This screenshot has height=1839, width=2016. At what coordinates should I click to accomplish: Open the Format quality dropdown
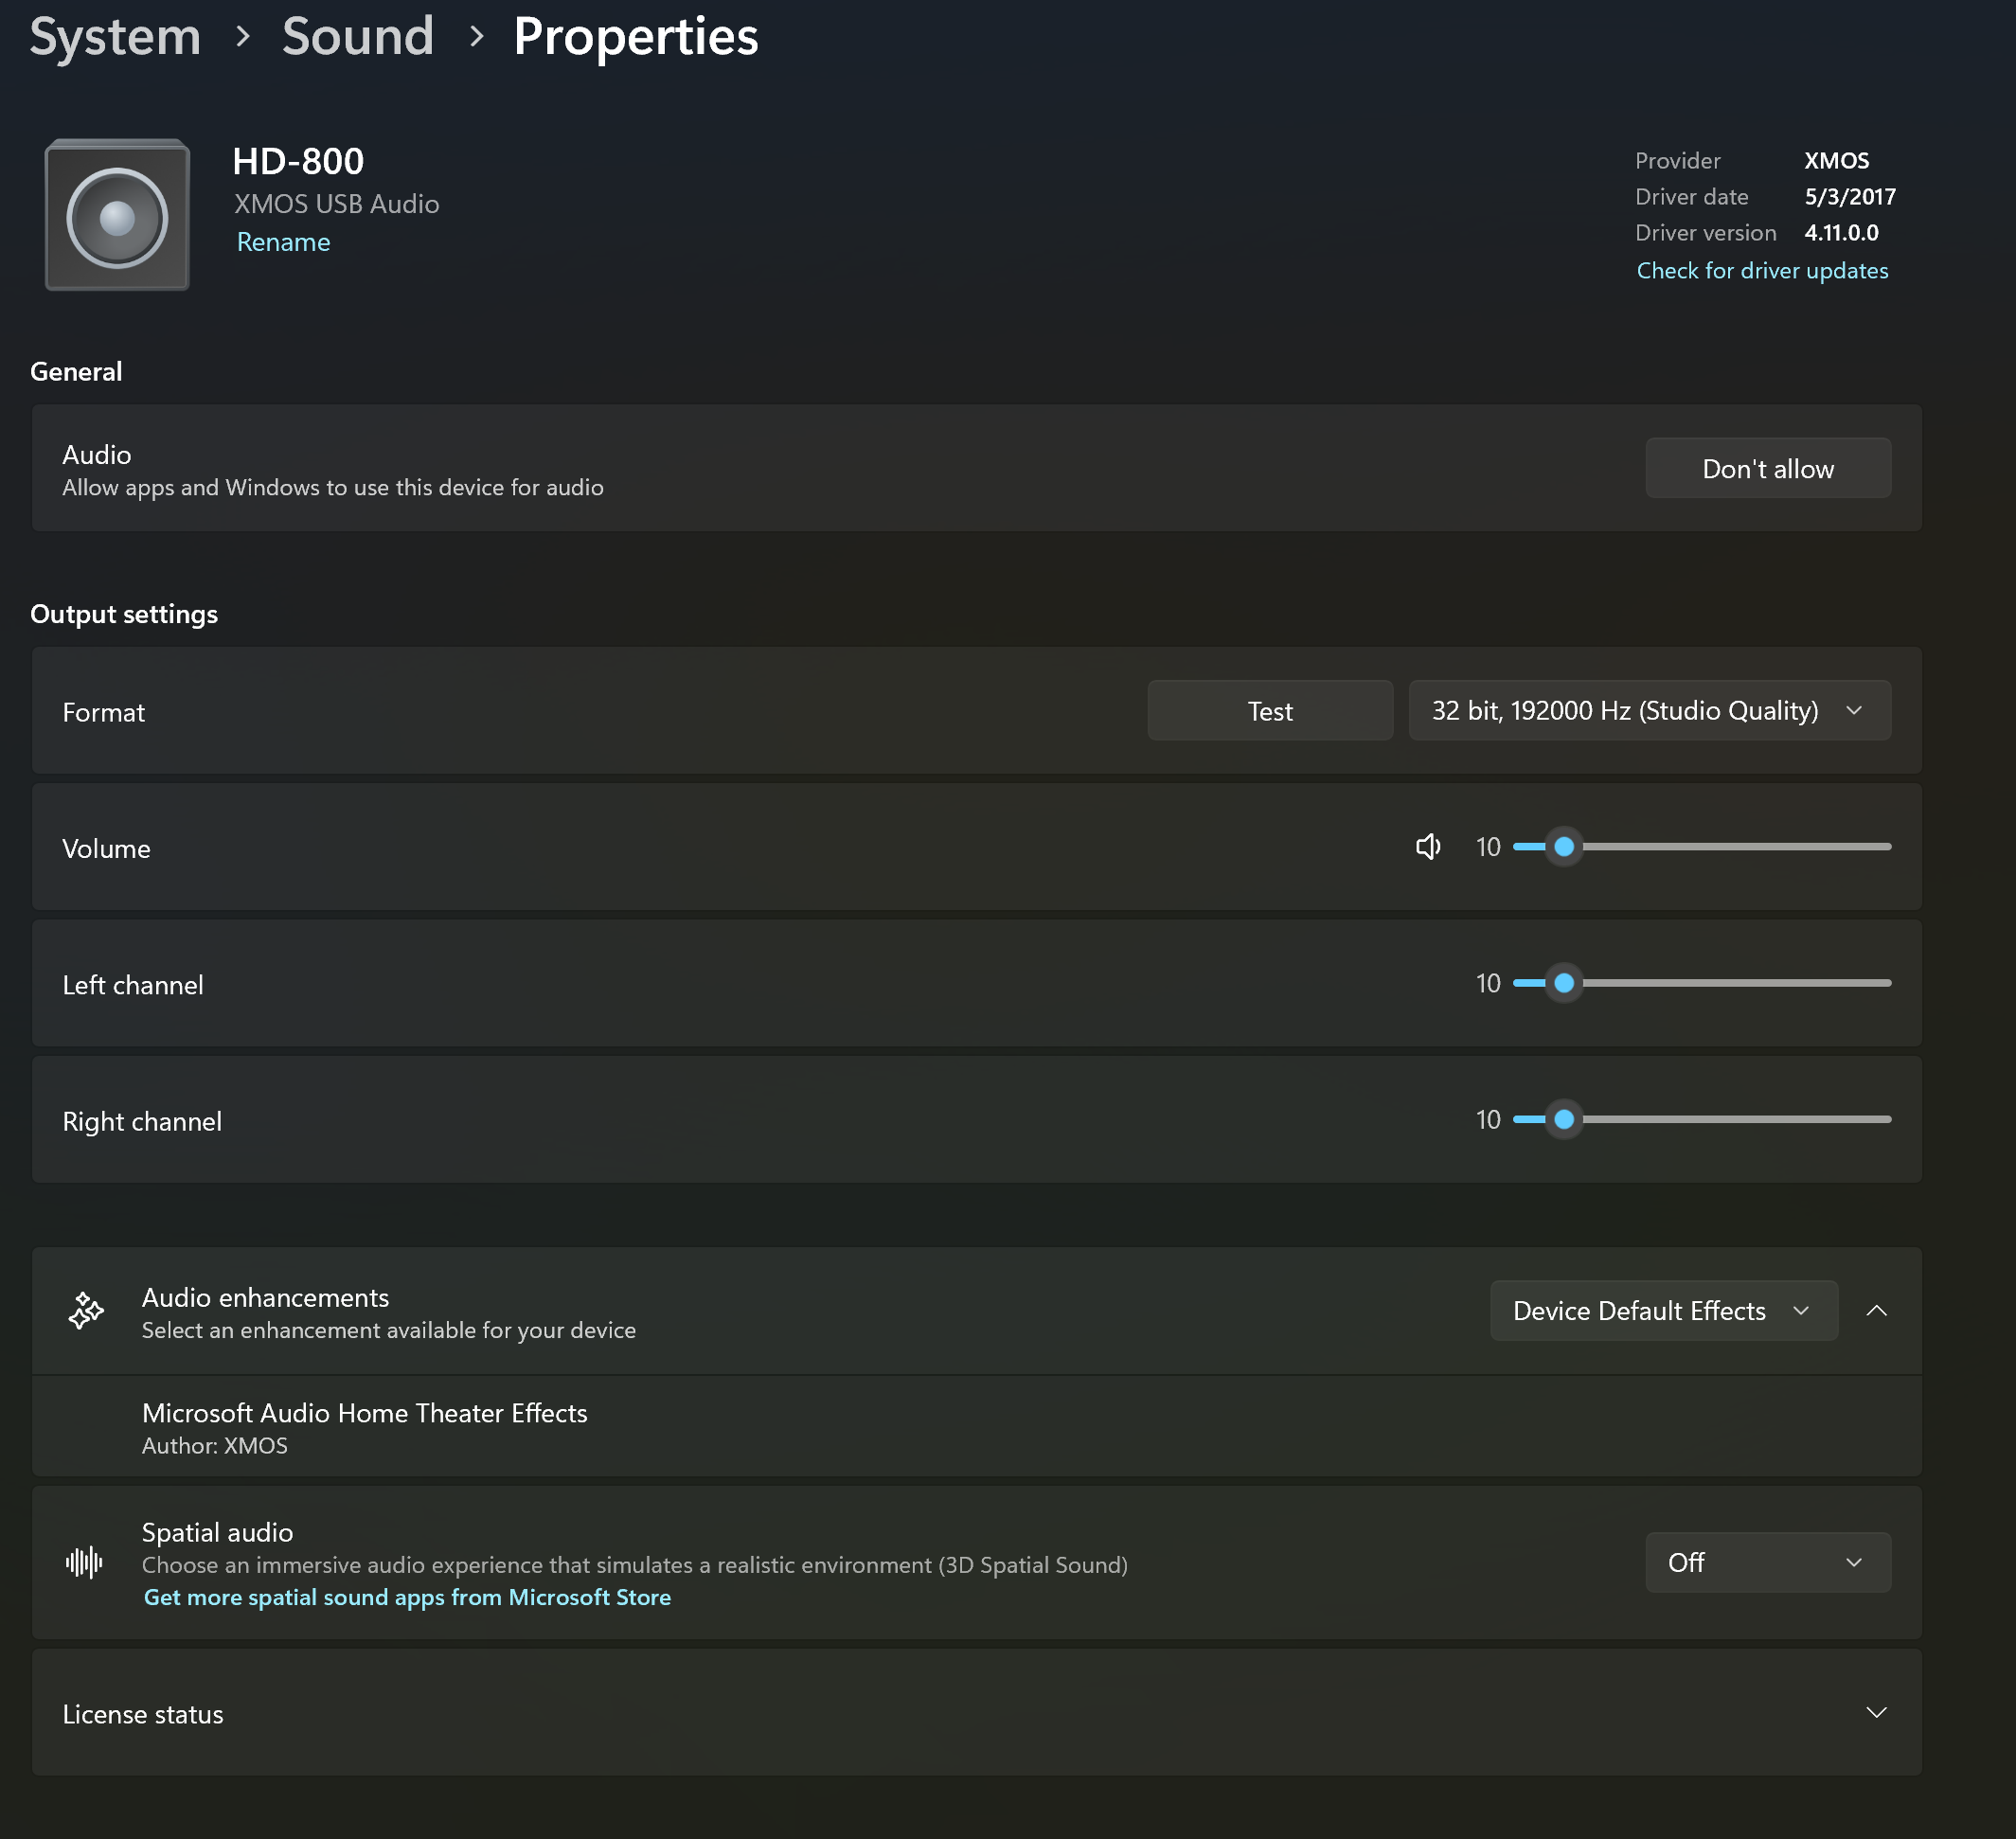[1649, 711]
